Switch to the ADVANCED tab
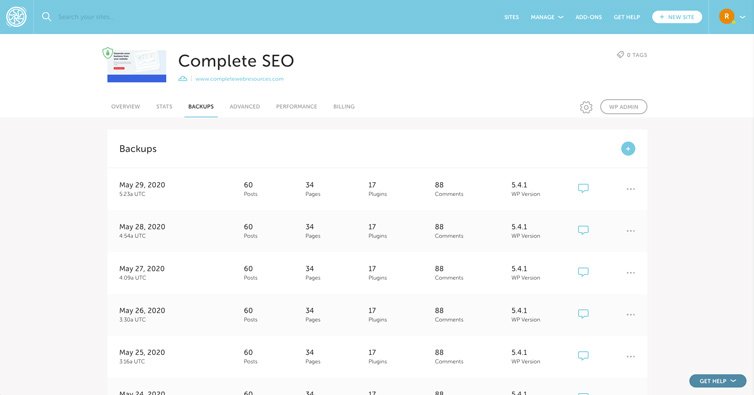Image resolution: width=754 pixels, height=395 pixels. pos(245,106)
